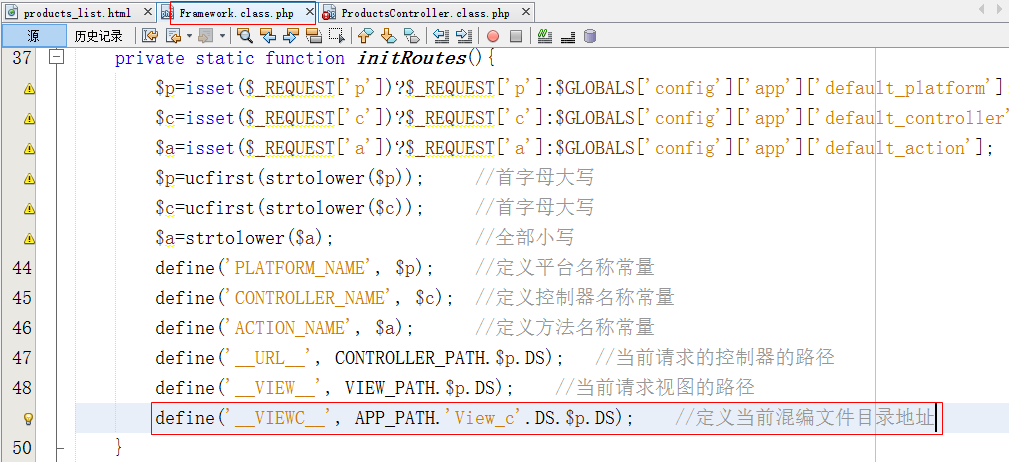Select the 源 source view button
Image resolution: width=1009 pixels, height=462 pixels.
(x=33, y=36)
